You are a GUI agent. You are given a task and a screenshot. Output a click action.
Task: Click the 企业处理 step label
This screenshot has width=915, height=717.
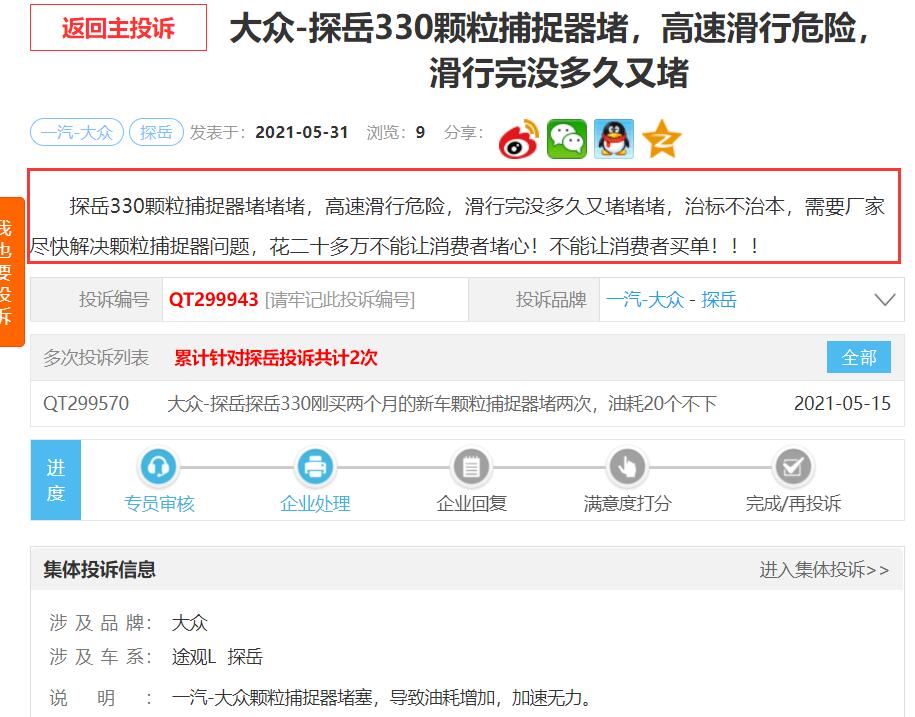(315, 503)
